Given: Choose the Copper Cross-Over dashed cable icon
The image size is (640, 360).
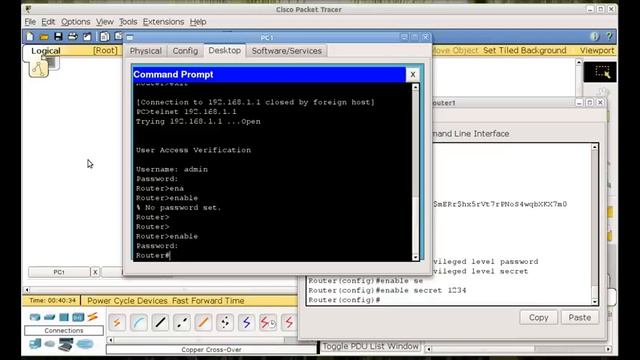Looking at the screenshot, I should (182, 322).
